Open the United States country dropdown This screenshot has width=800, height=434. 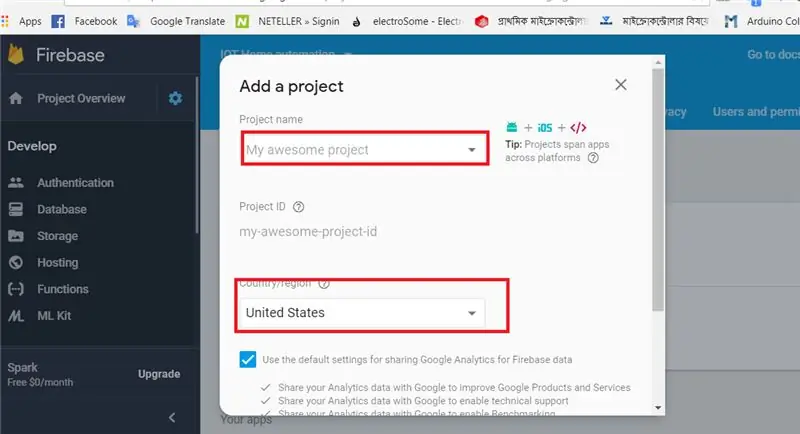pyautogui.click(x=361, y=313)
